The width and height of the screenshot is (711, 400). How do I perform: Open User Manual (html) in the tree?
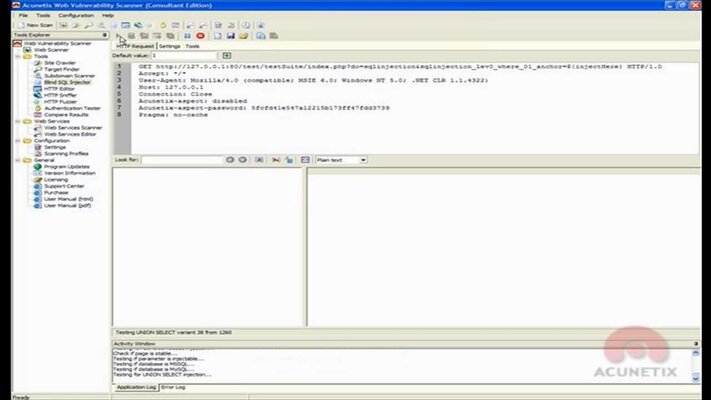click(x=68, y=199)
